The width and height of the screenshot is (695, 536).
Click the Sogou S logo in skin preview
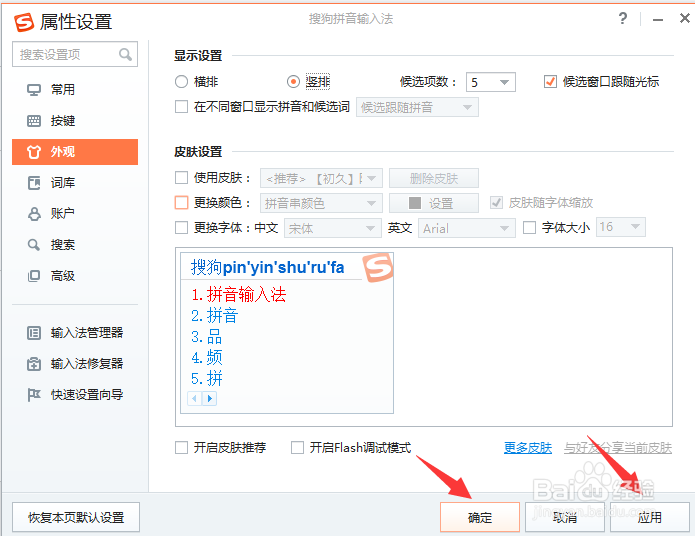(378, 267)
